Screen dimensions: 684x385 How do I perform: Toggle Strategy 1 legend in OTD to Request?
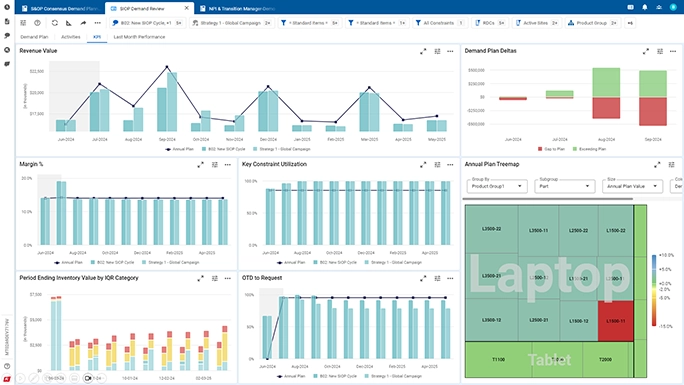coord(393,376)
